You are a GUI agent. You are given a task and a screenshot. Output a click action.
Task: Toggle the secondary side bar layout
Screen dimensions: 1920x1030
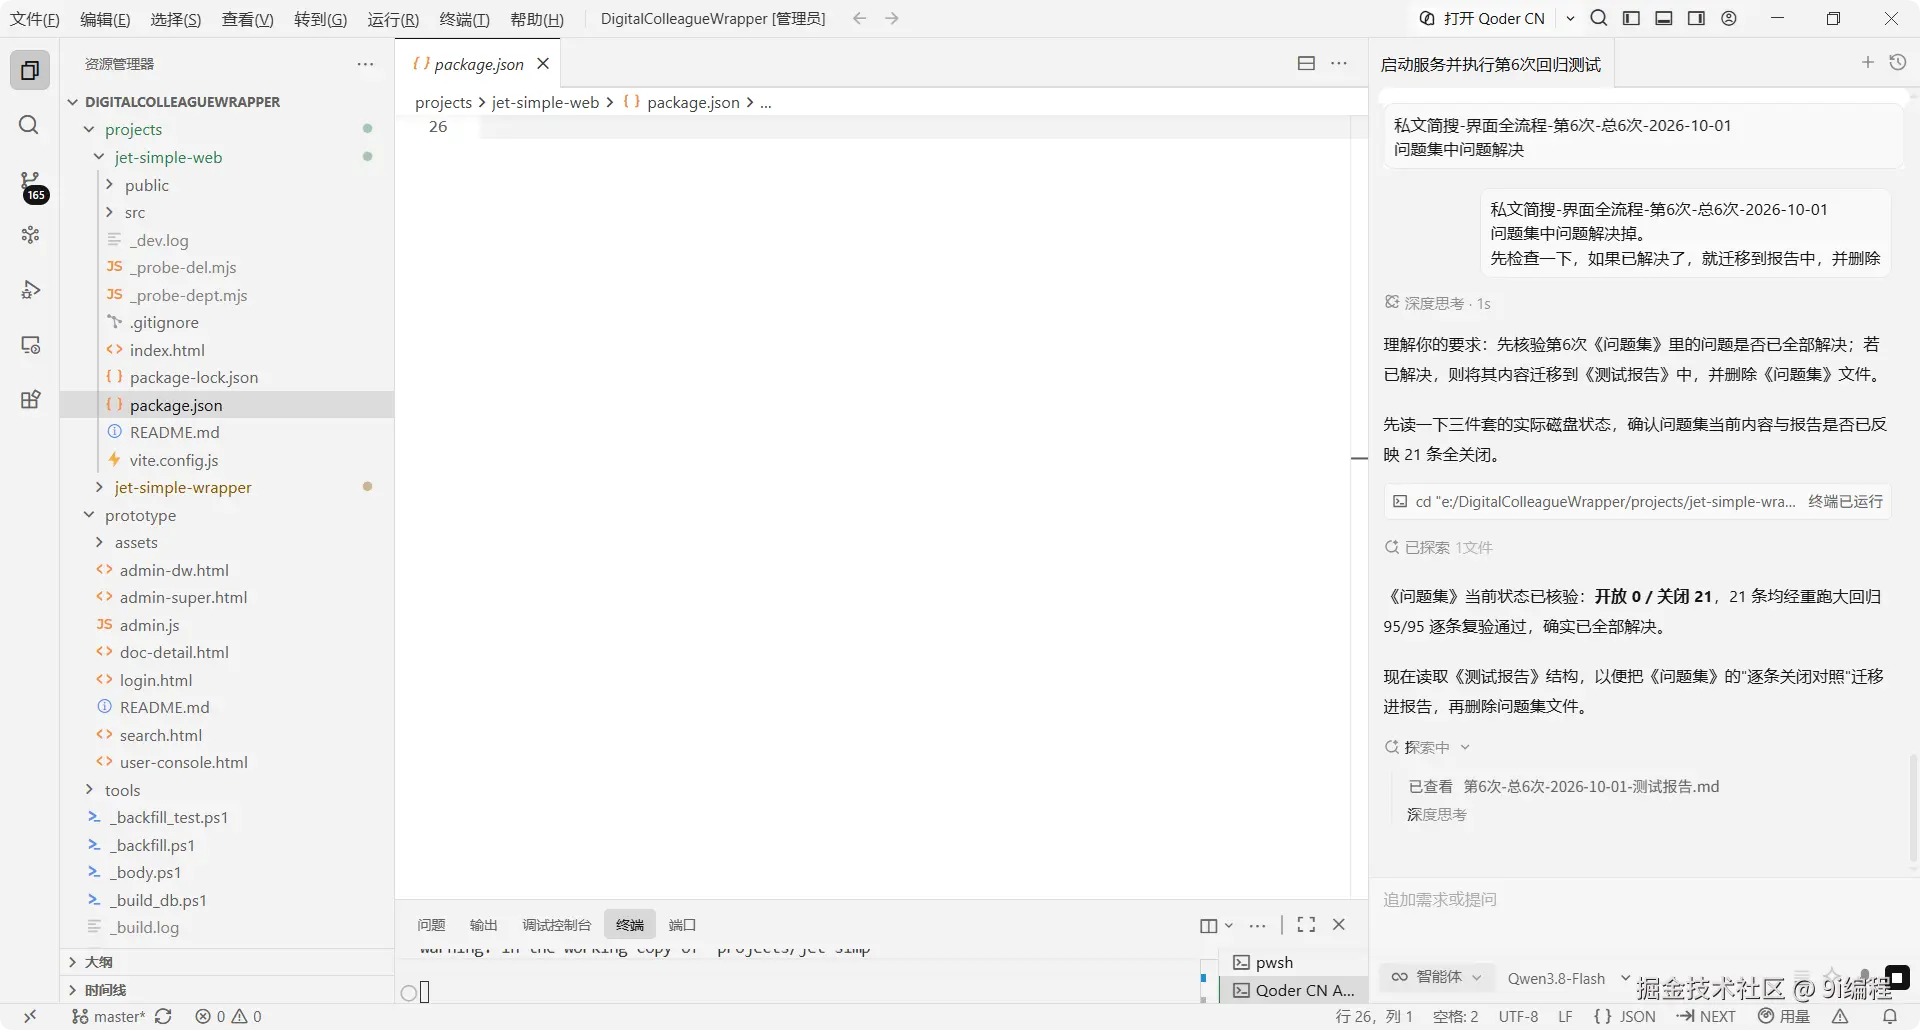(1696, 18)
